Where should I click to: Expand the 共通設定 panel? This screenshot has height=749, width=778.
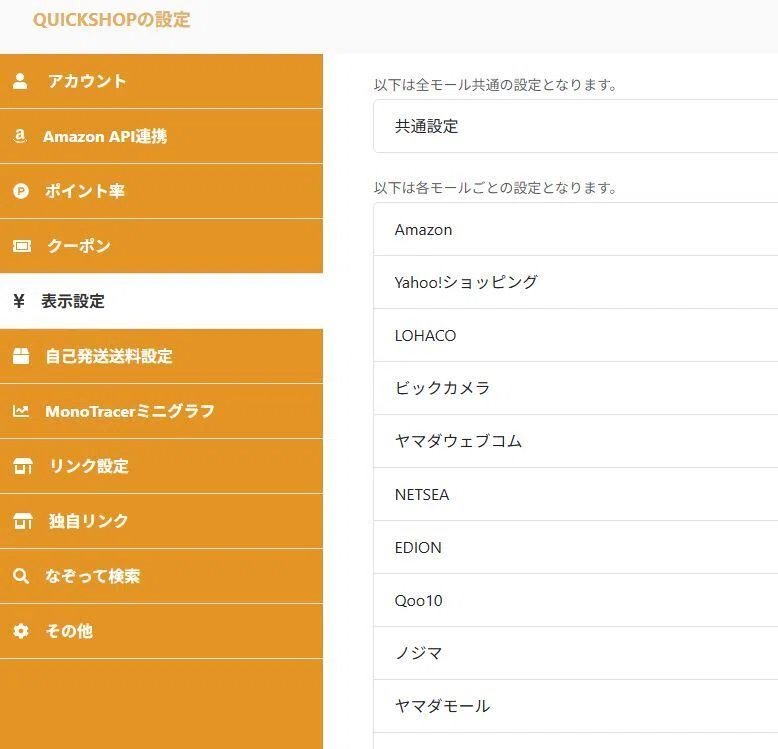(576, 126)
